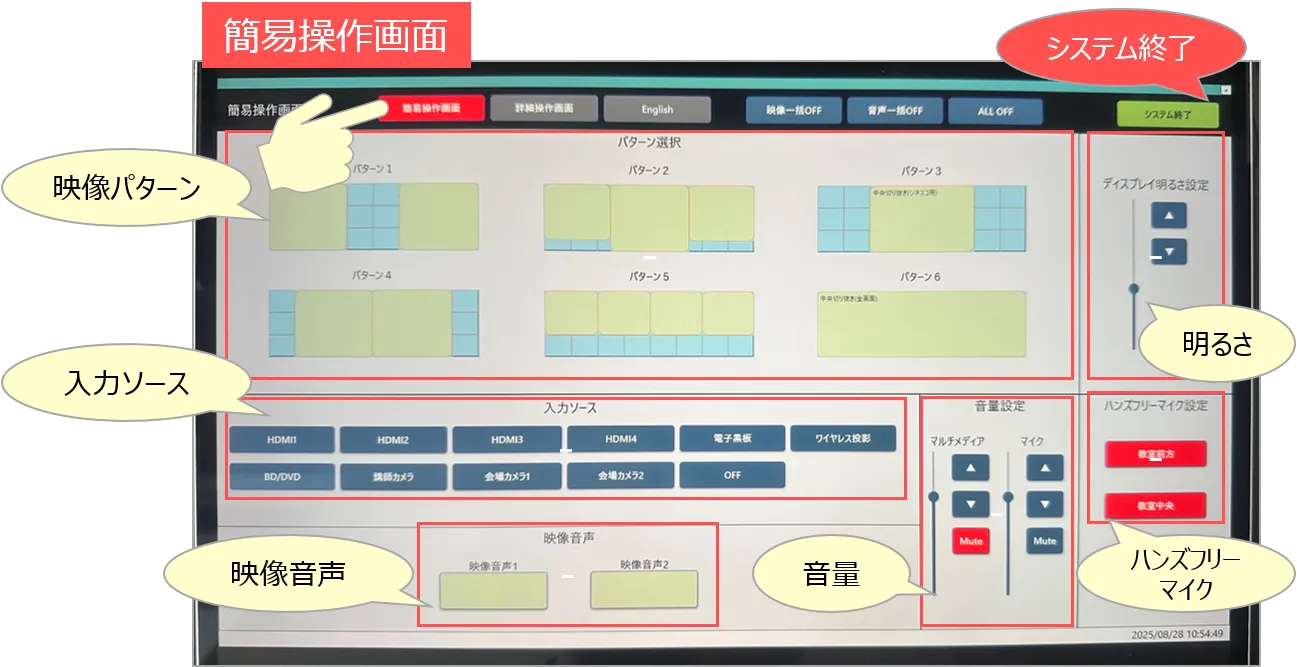This screenshot has width=1297, height=667.
Task: Choose the パターン 6 full-screen layout
Action: 921,324
